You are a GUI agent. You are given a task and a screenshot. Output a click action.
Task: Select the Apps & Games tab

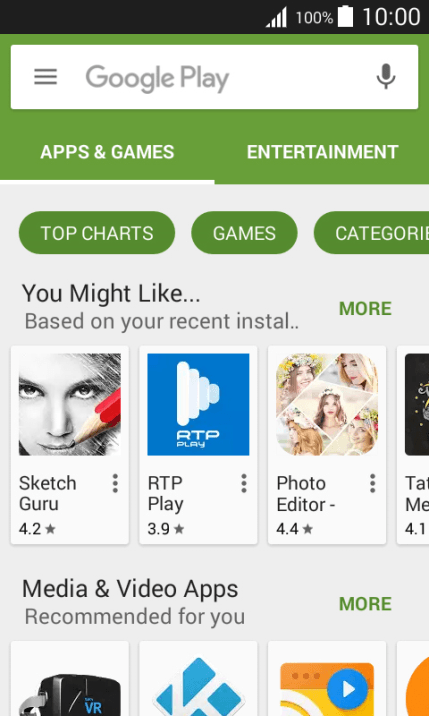pyautogui.click(x=107, y=152)
